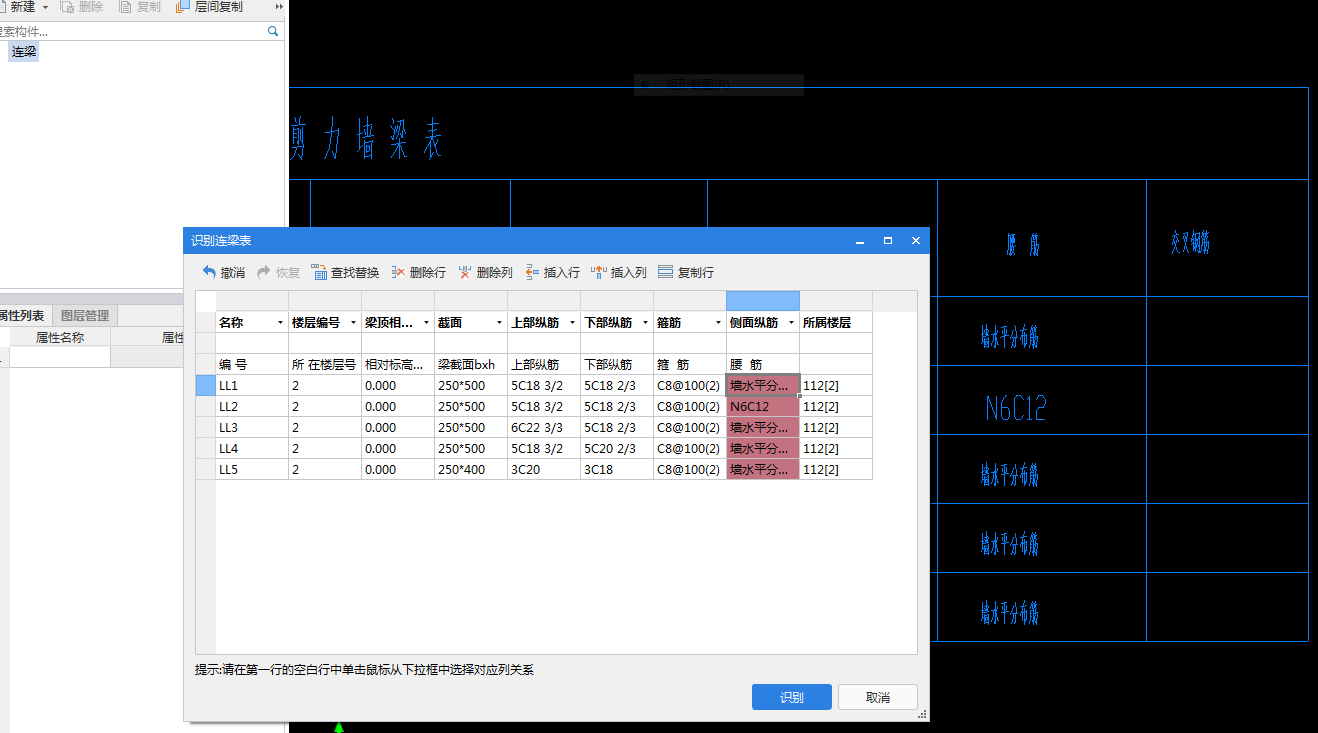Select the LL4 name cell

252,449
